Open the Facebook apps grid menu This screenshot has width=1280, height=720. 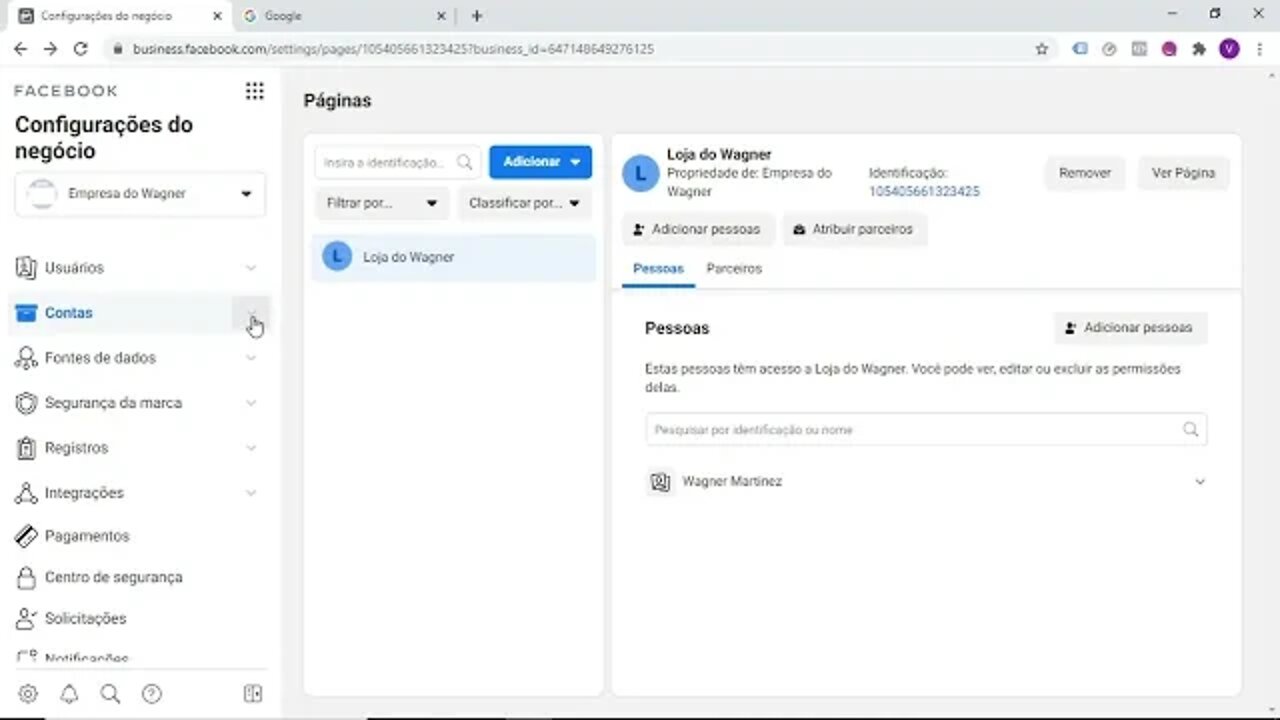tap(255, 91)
